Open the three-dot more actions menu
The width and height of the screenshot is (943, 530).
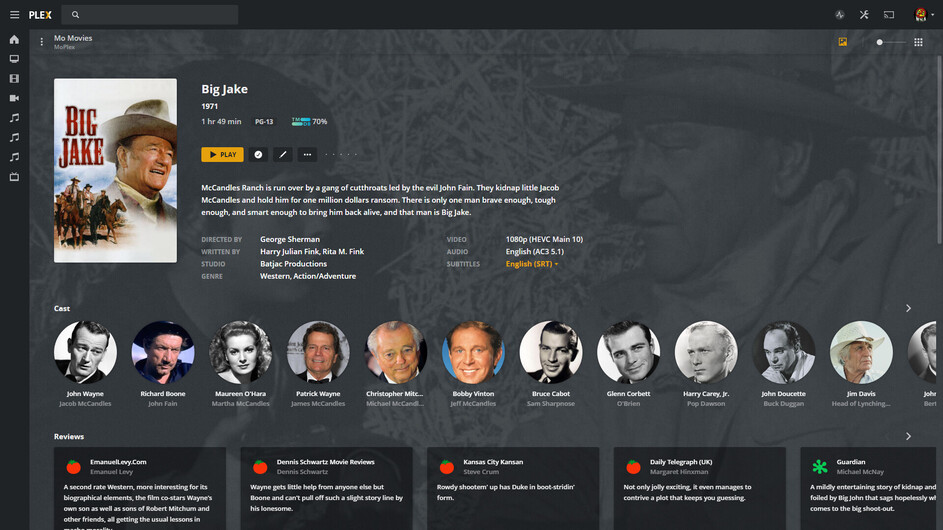[x=307, y=155]
